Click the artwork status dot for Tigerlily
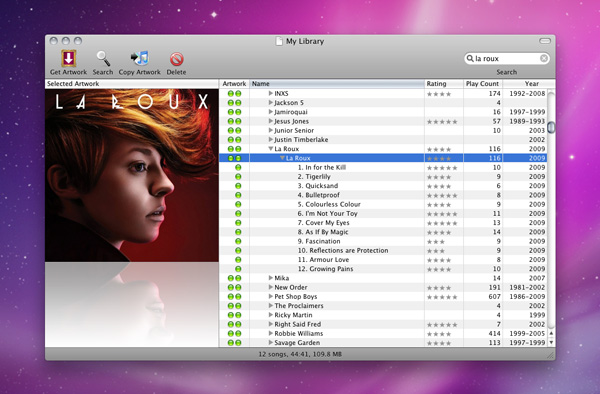This screenshot has width=600, height=394. click(238, 177)
